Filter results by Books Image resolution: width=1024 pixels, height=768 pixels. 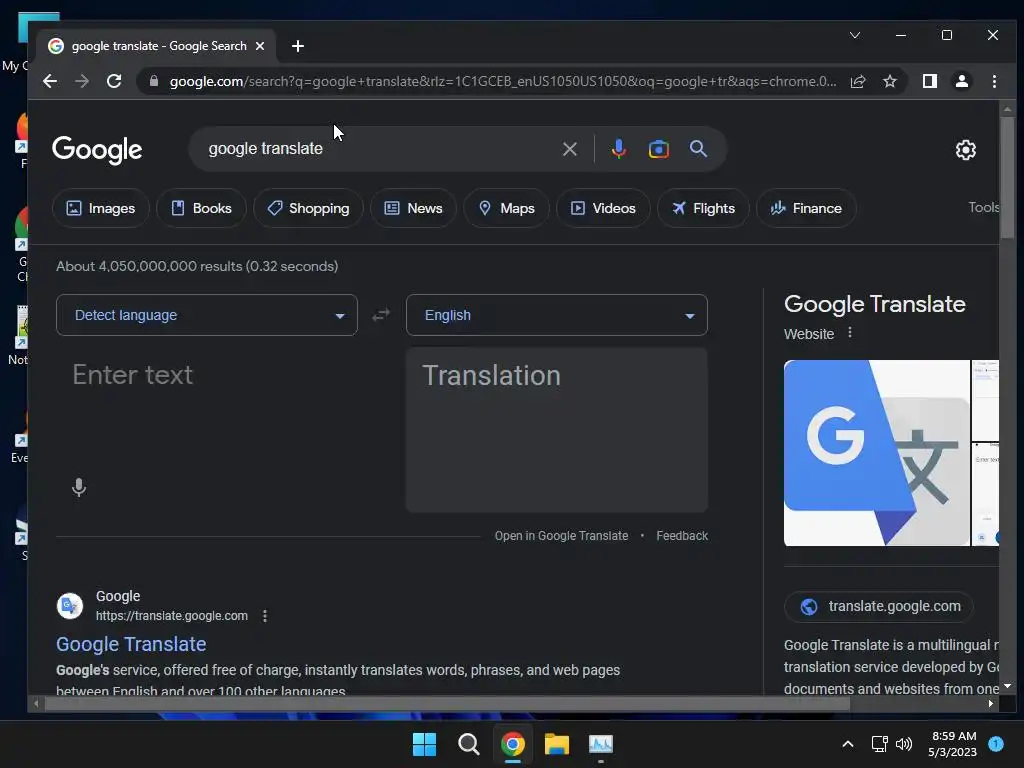(x=201, y=208)
